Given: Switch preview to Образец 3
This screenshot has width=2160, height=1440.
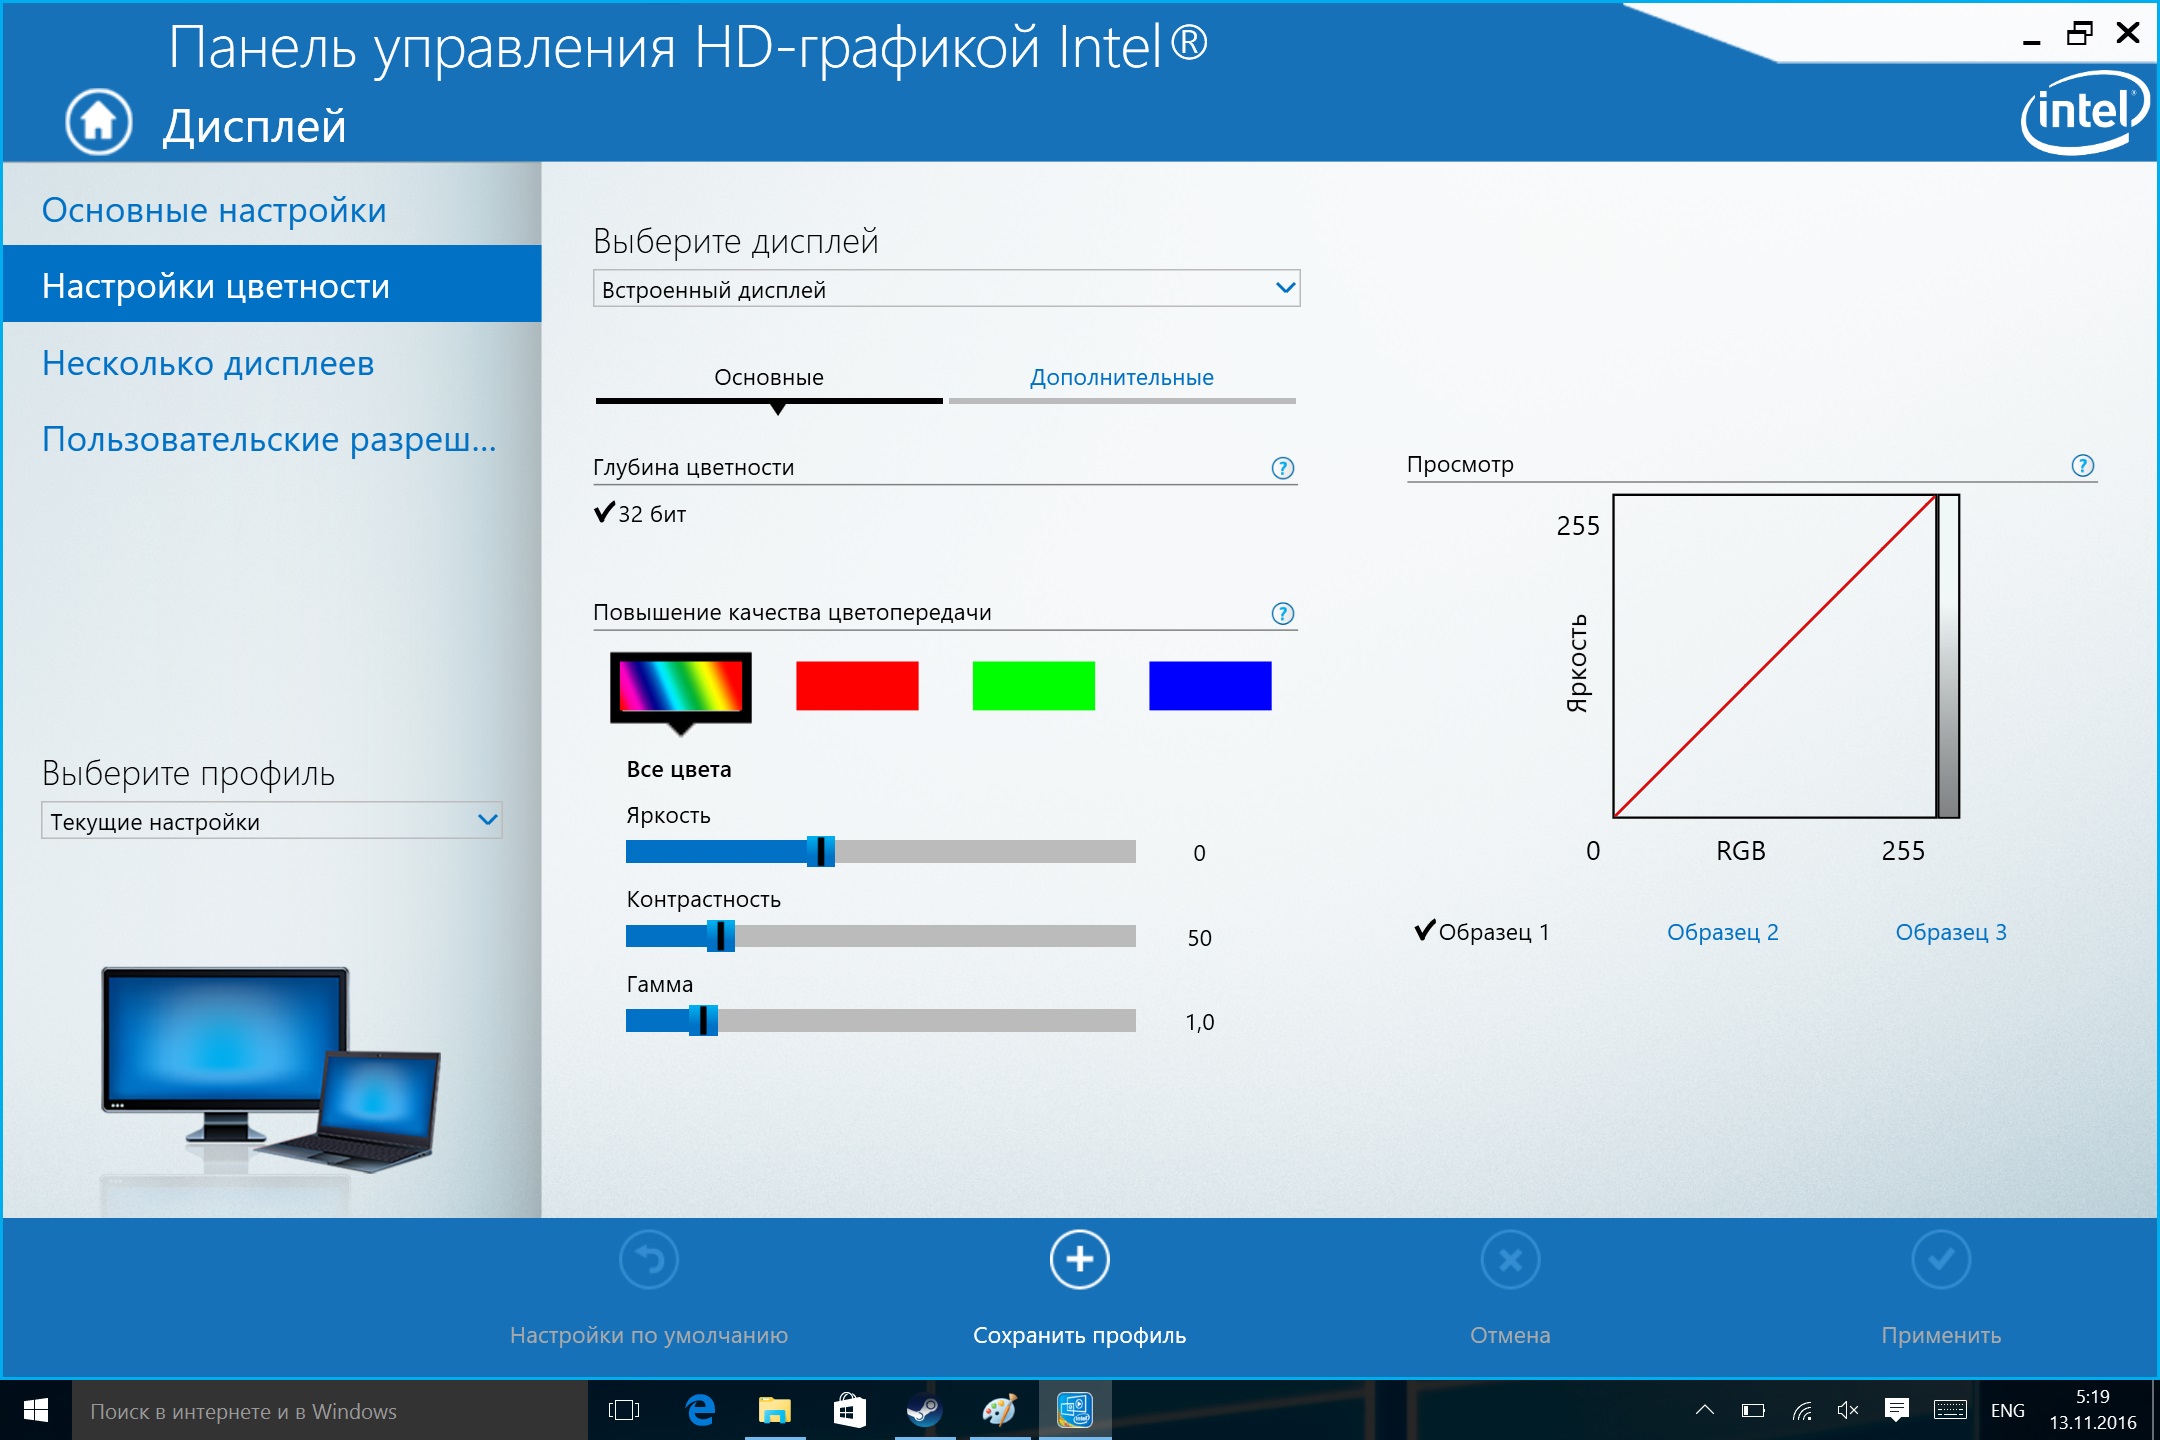Looking at the screenshot, I should (x=1951, y=932).
